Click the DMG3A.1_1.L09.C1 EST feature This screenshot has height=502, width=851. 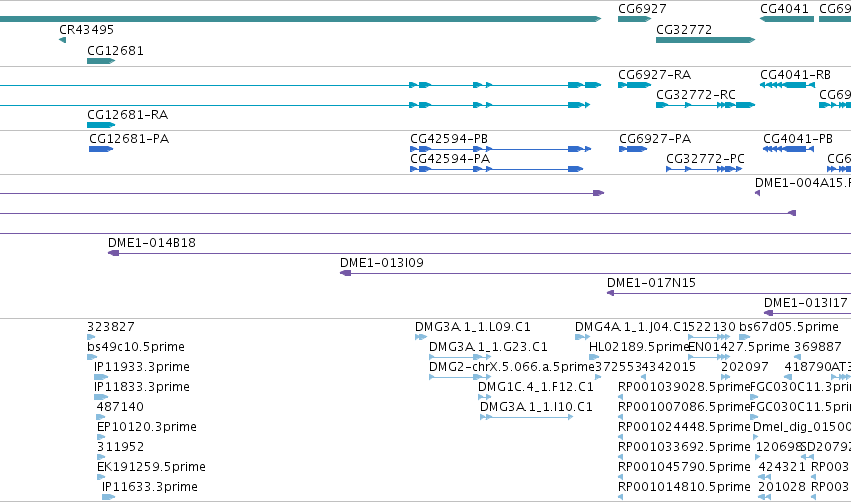[x=421, y=337]
